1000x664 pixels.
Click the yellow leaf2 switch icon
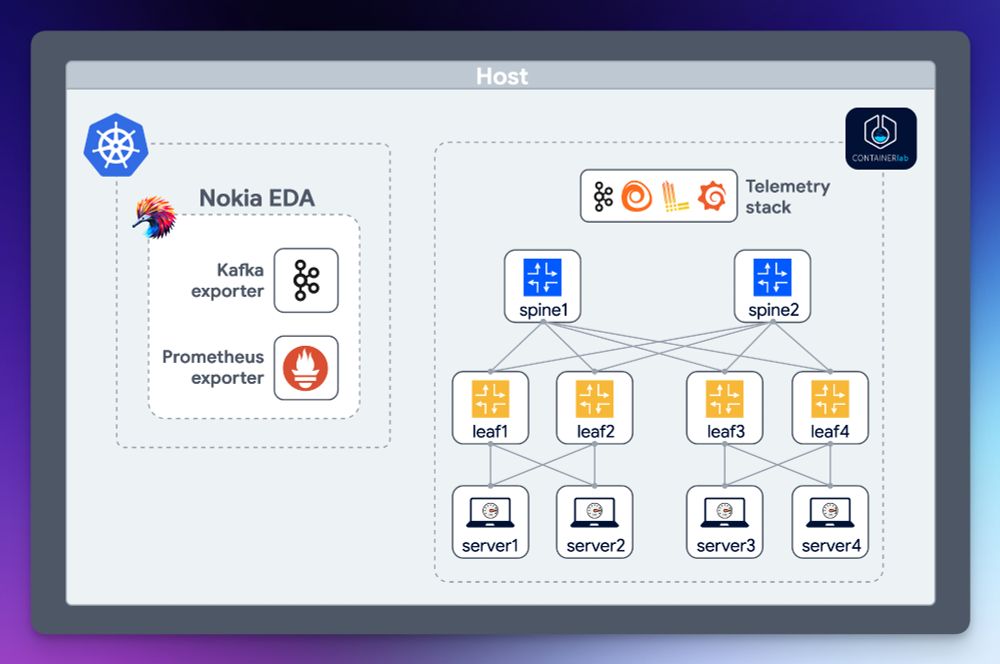[x=594, y=399]
